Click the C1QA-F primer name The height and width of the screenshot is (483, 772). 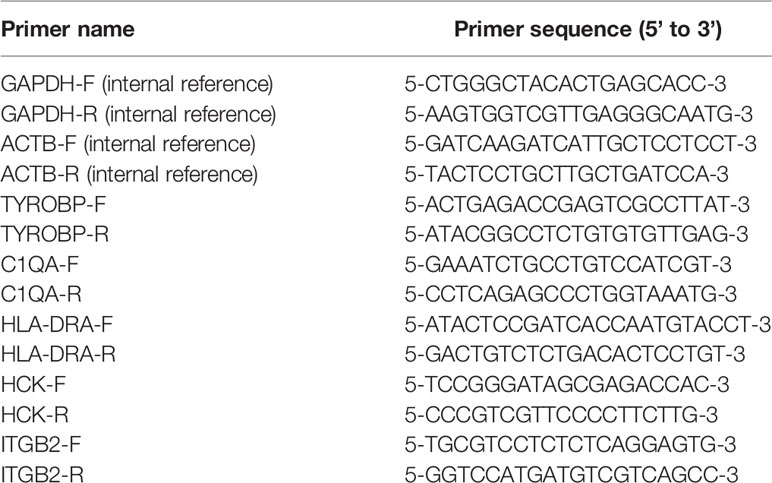[x=40, y=264]
